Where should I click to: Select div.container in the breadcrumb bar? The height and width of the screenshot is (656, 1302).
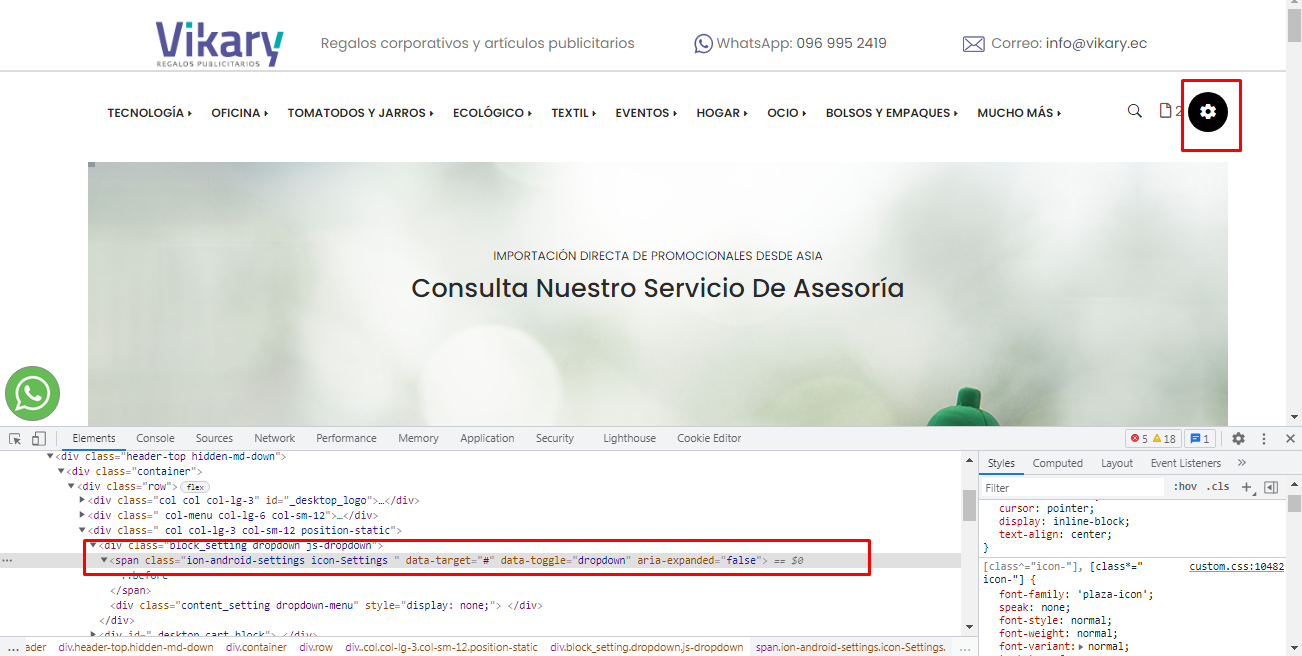pos(256,647)
